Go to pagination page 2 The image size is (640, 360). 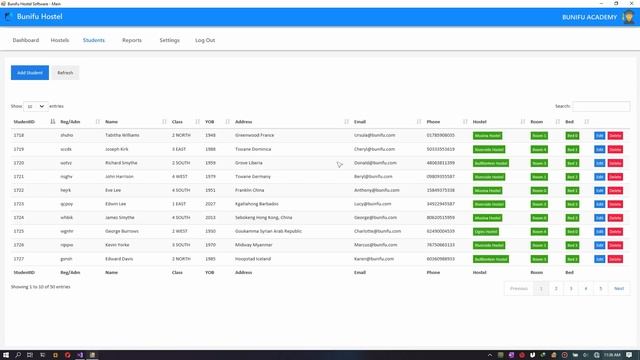556,289
